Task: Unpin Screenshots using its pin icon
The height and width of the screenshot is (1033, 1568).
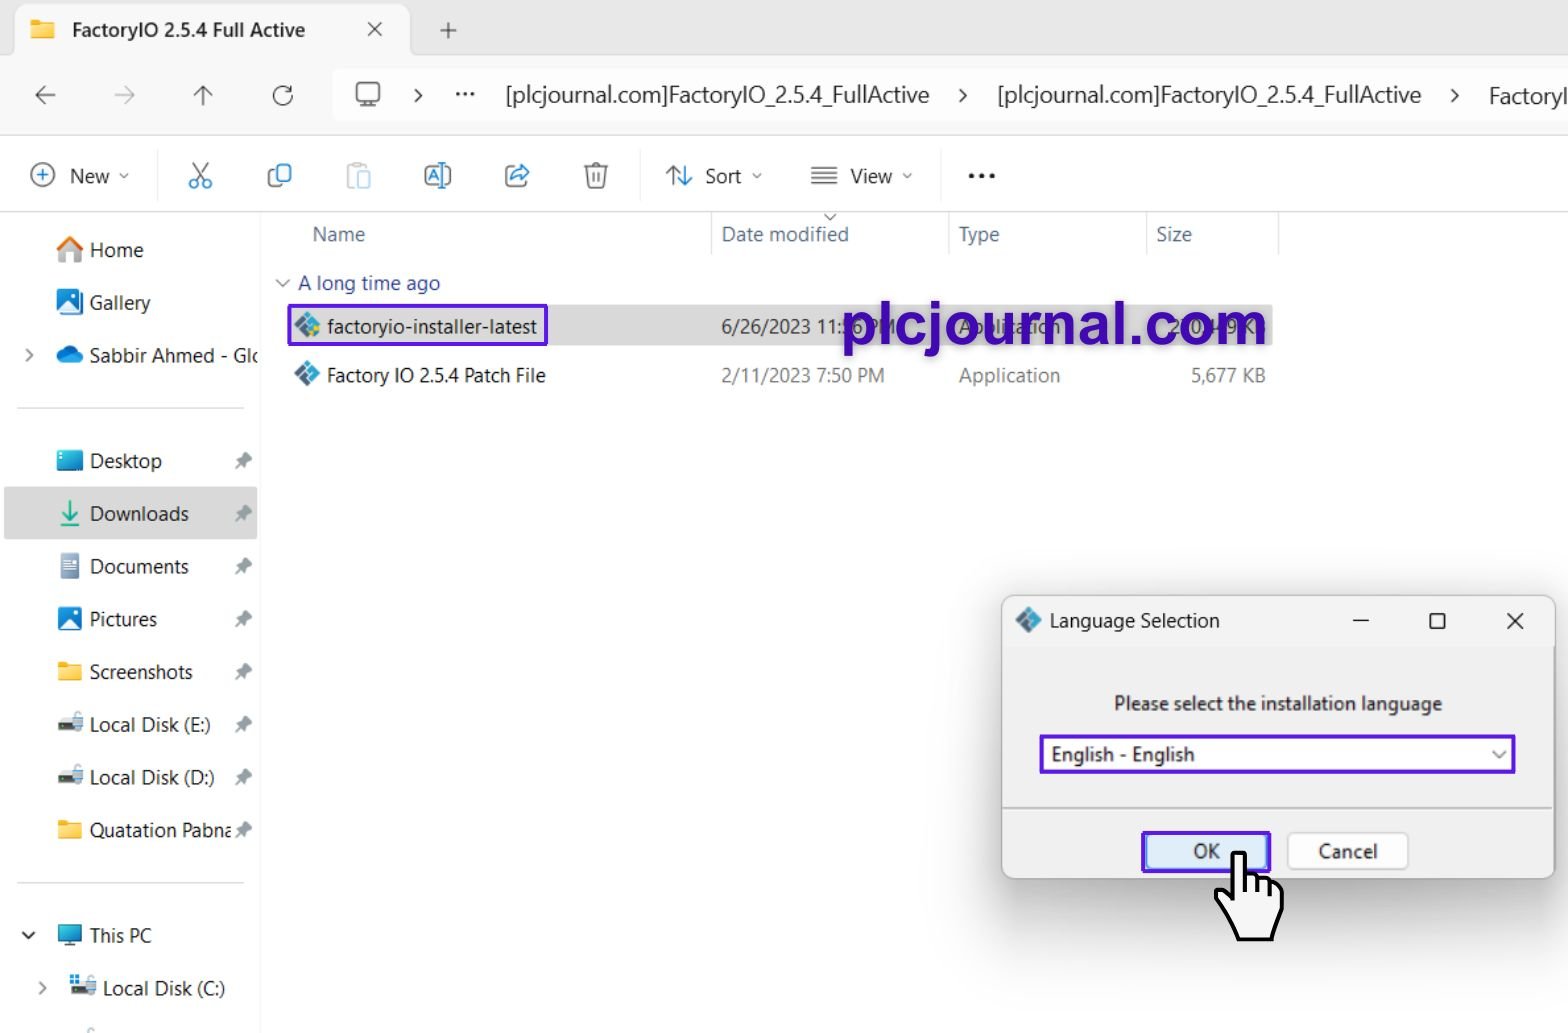Action: click(243, 672)
